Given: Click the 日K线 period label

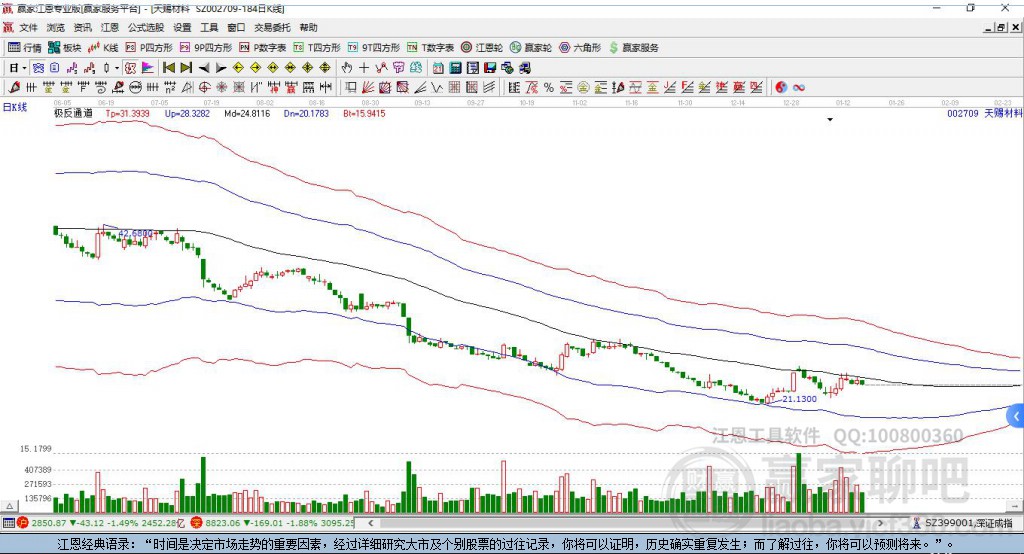Looking at the screenshot, I should click(x=15, y=107).
